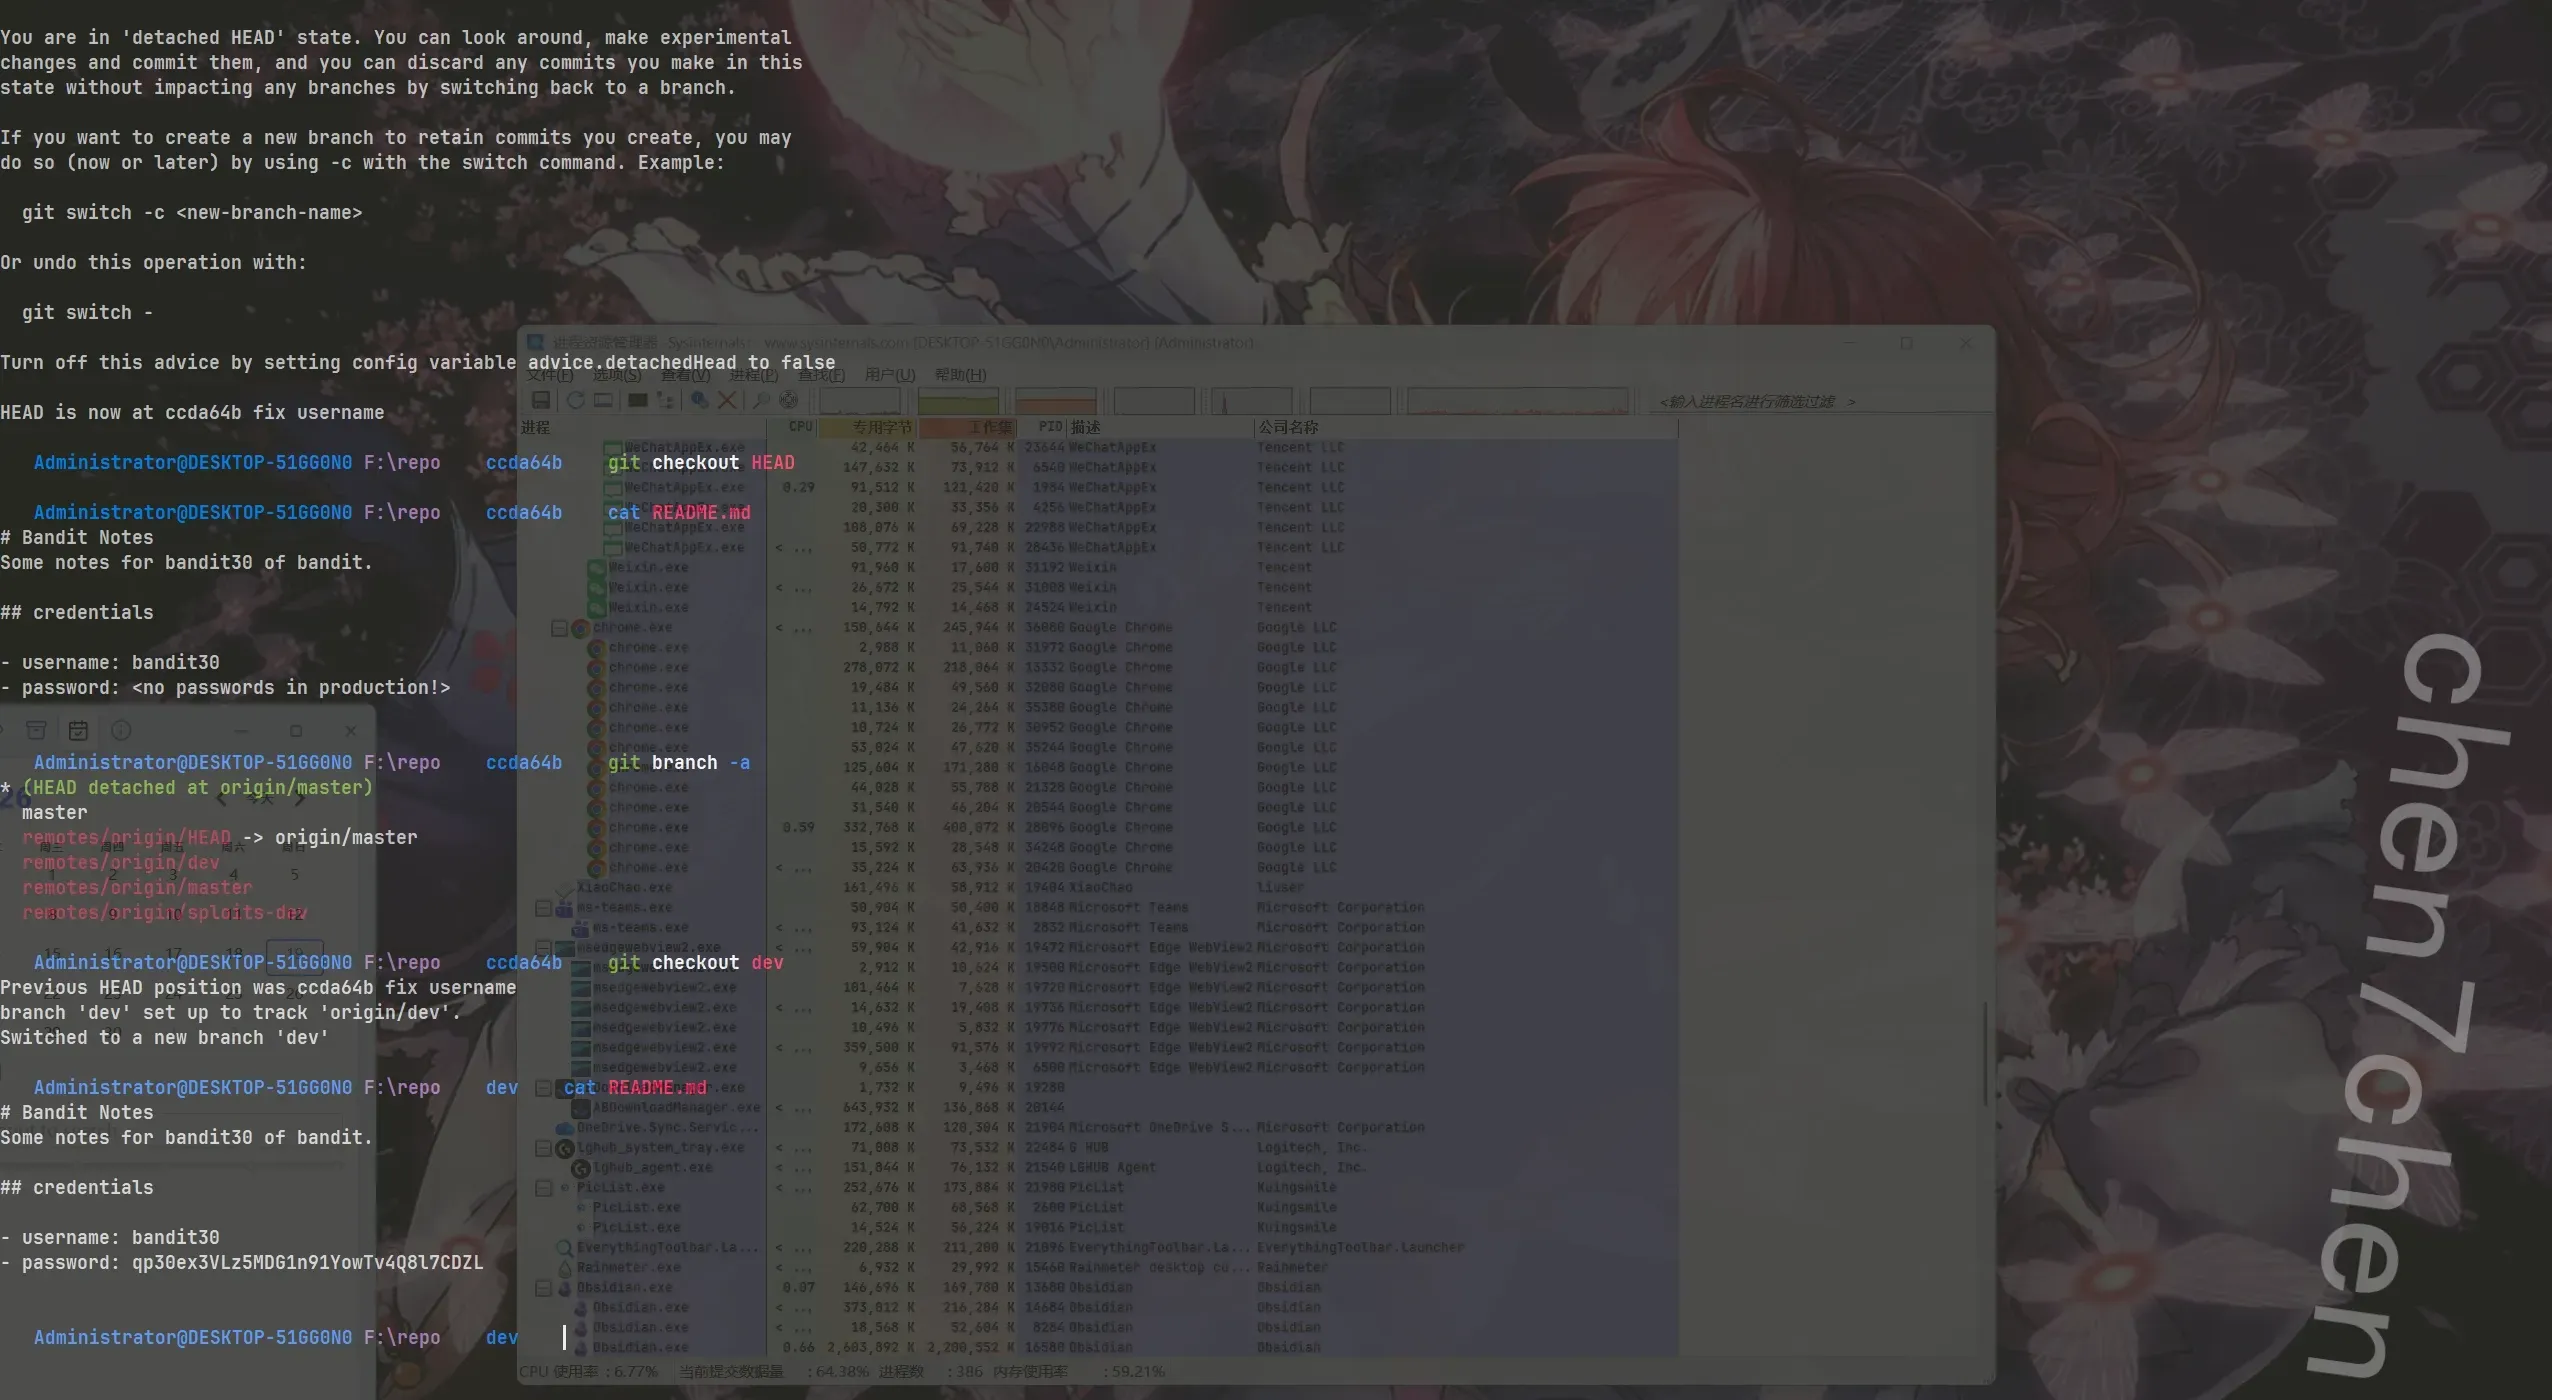Click the crosshair find window target icon
This screenshot has width=2552, height=1400.
point(789,401)
